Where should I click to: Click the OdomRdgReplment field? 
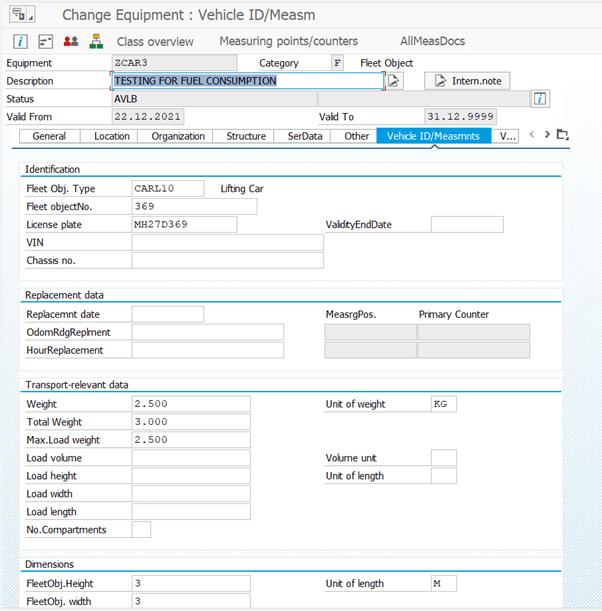pos(208,332)
